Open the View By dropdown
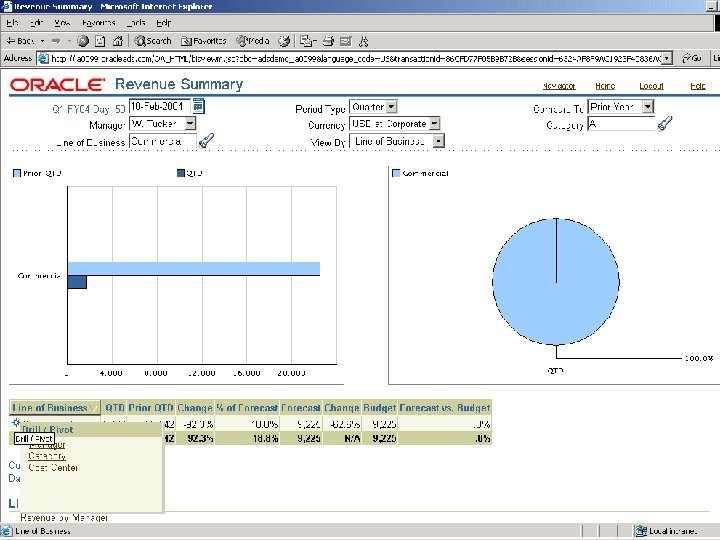The width and height of the screenshot is (720, 540). (x=397, y=141)
